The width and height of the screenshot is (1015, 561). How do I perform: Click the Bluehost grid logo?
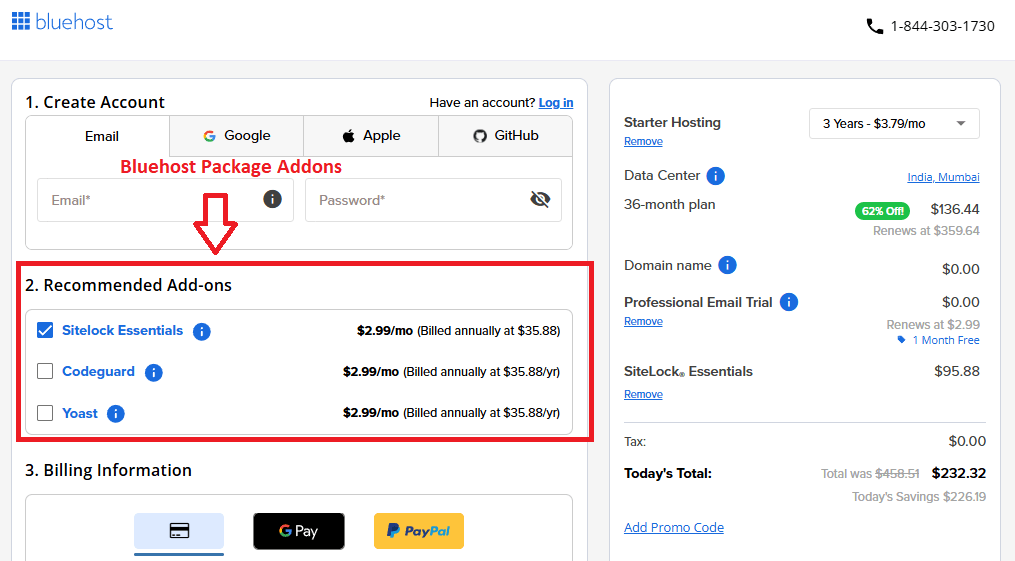pyautogui.click(x=21, y=21)
